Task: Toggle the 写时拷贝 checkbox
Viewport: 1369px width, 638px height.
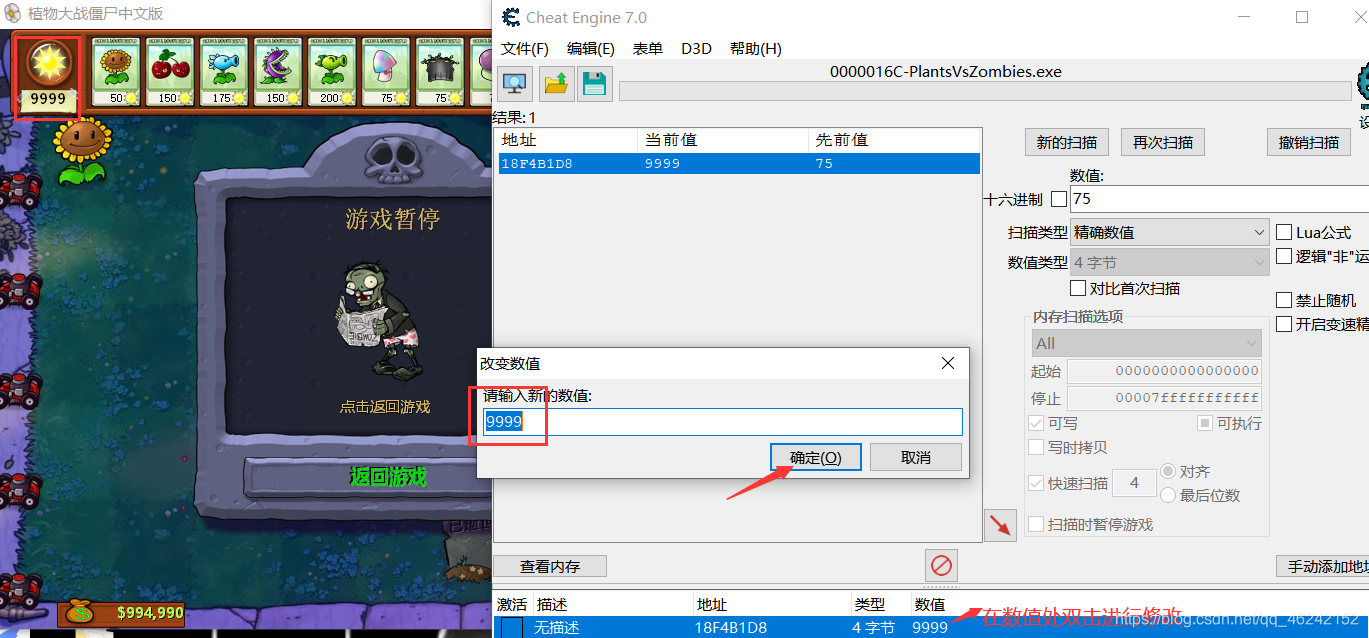Action: pos(1036,447)
